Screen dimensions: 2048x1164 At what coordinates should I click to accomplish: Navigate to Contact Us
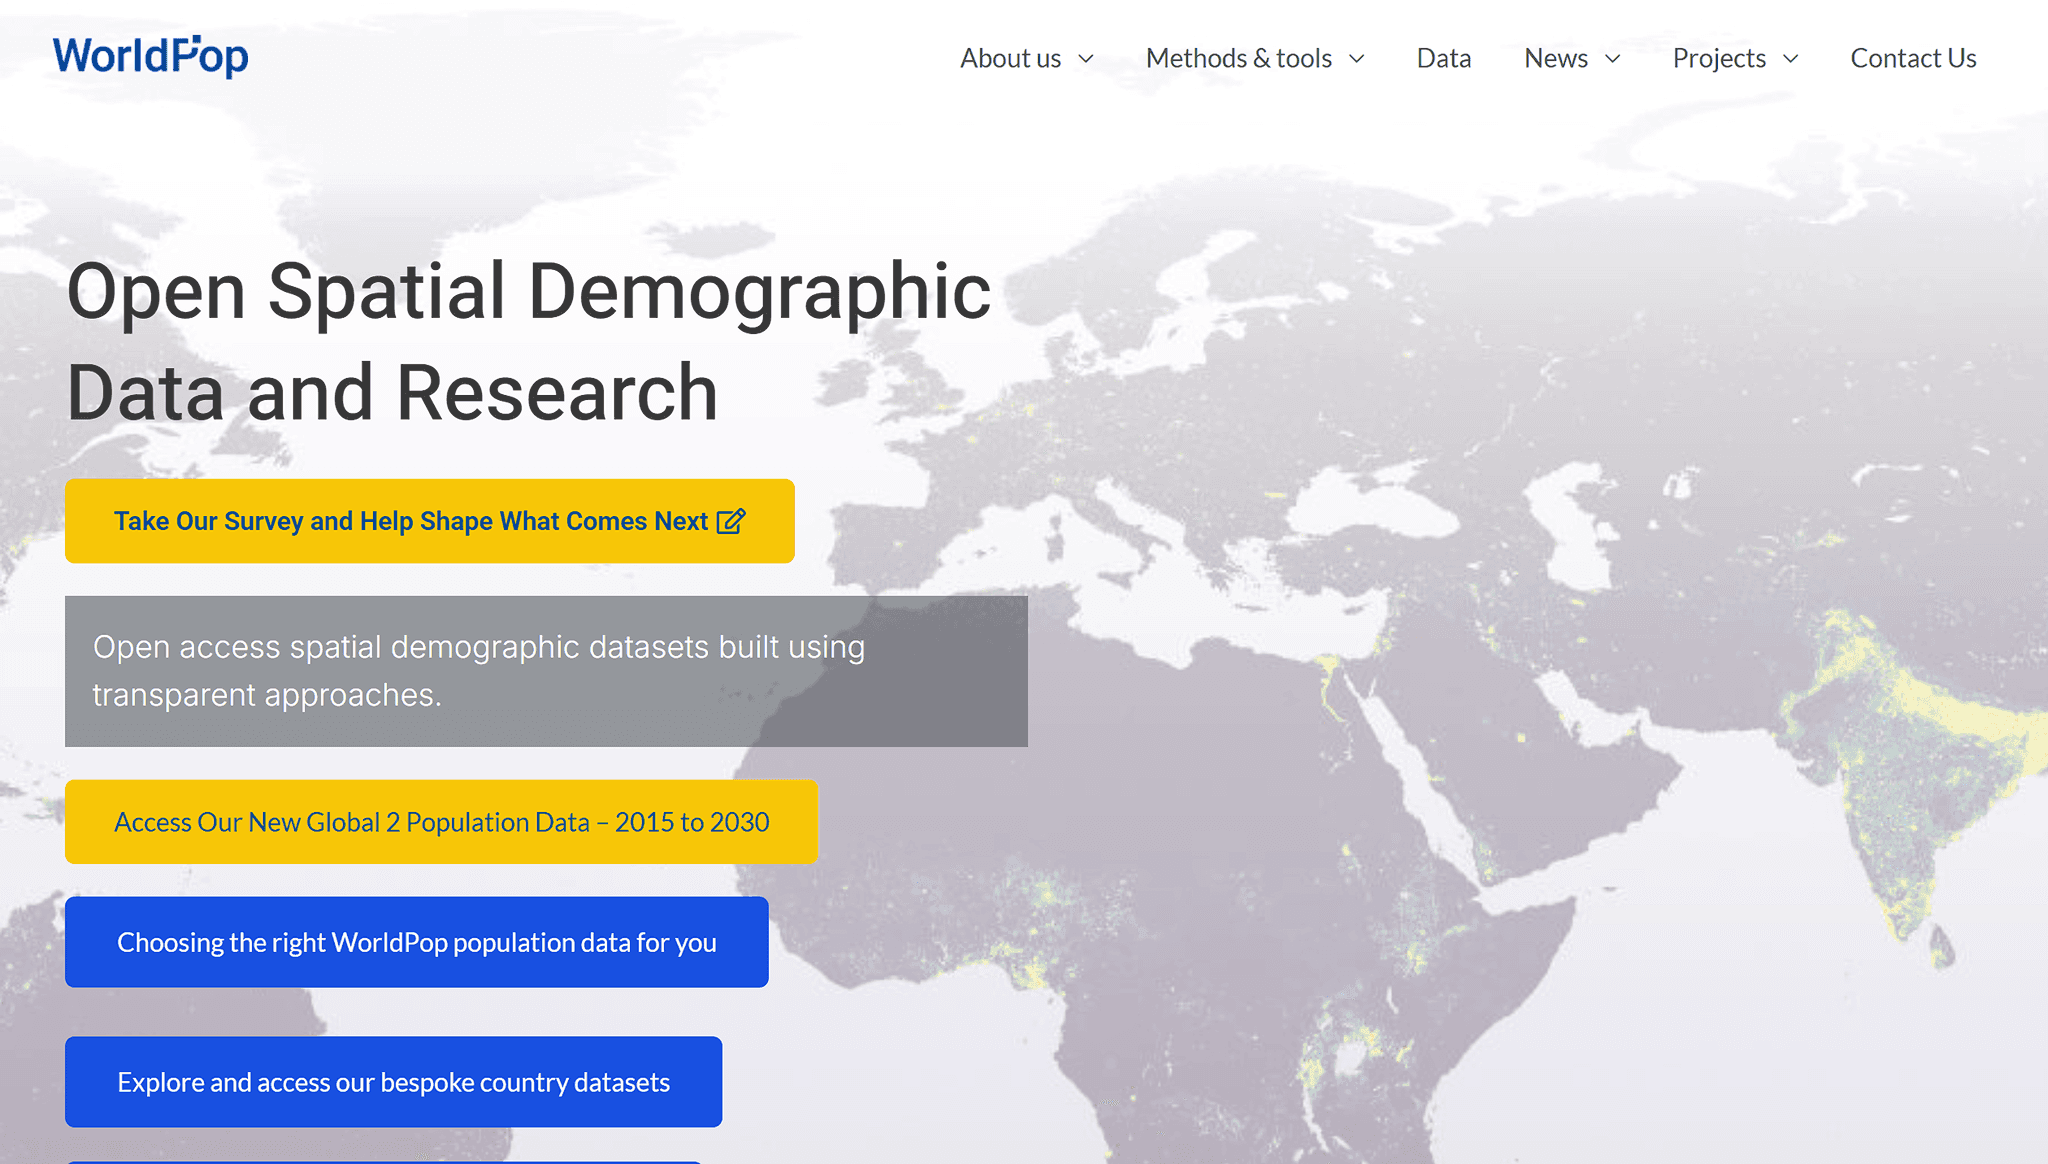tap(1913, 58)
